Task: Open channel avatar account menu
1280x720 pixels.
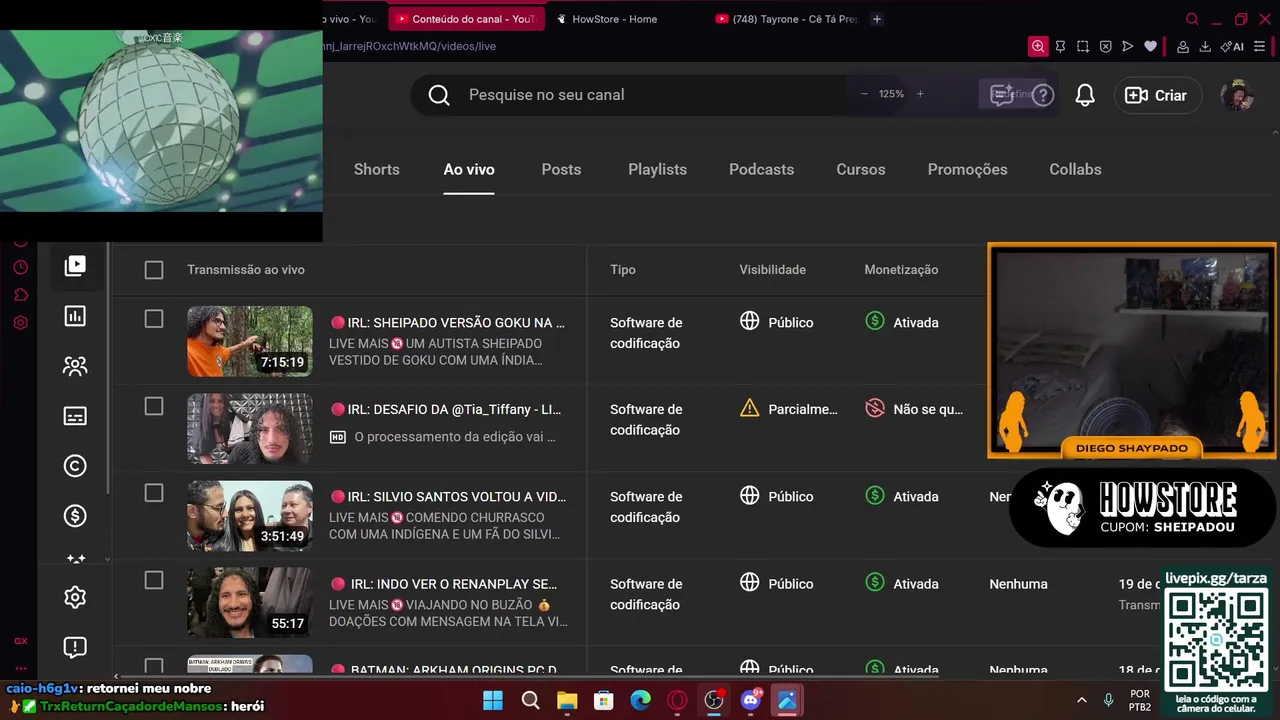Action: click(x=1237, y=95)
